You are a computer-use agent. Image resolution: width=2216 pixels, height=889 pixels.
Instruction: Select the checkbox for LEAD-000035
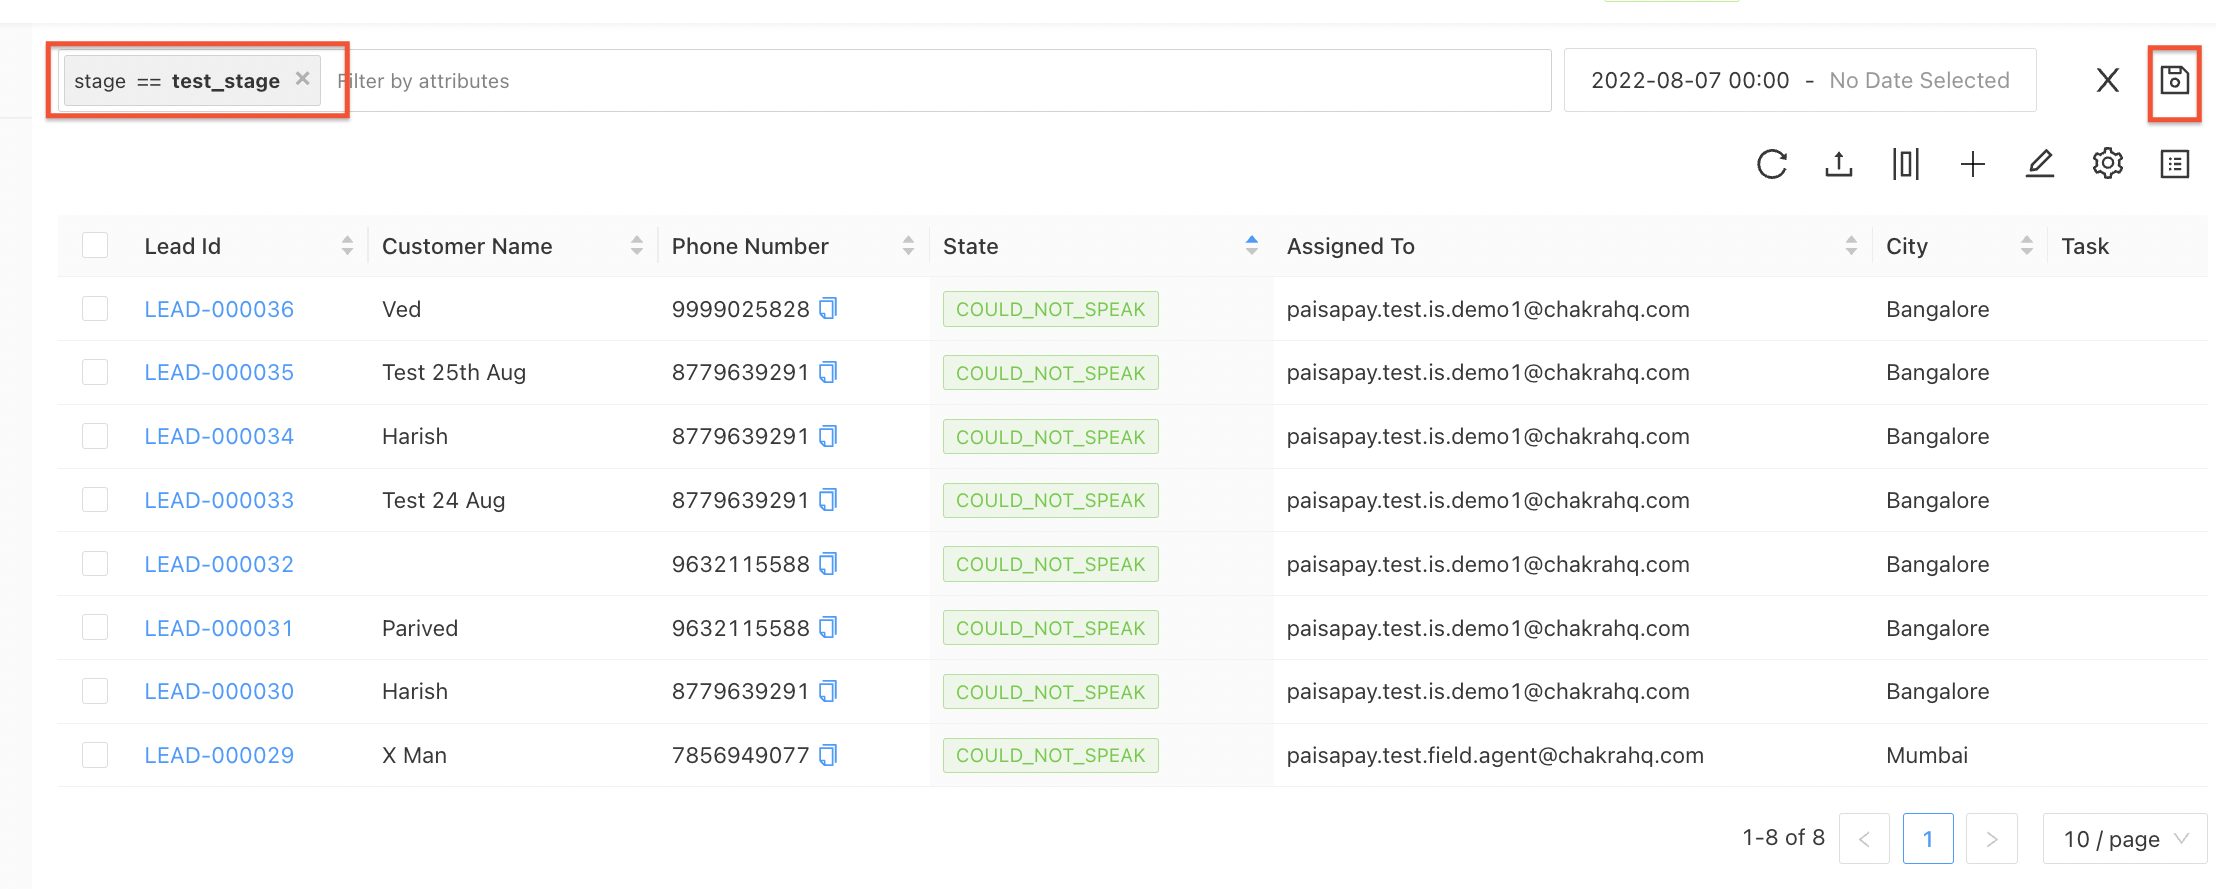coord(95,373)
